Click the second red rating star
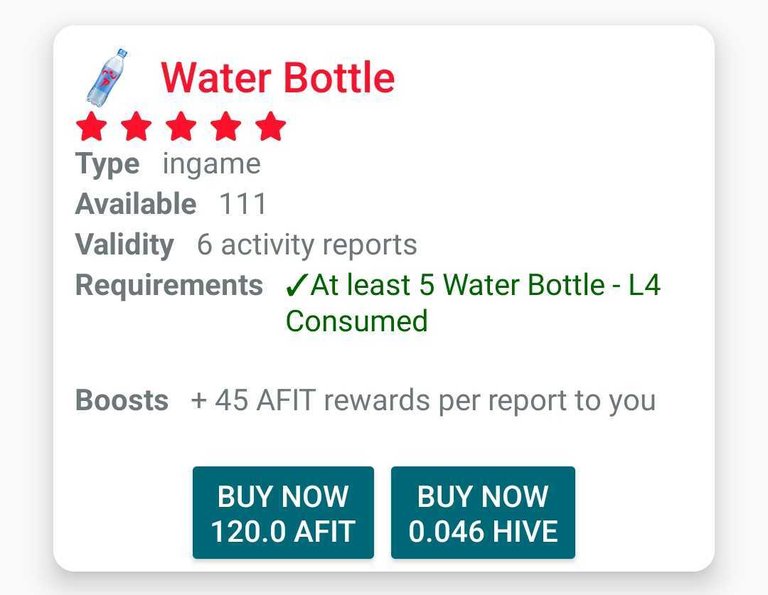This screenshot has width=768, height=595. pyautogui.click(x=136, y=126)
